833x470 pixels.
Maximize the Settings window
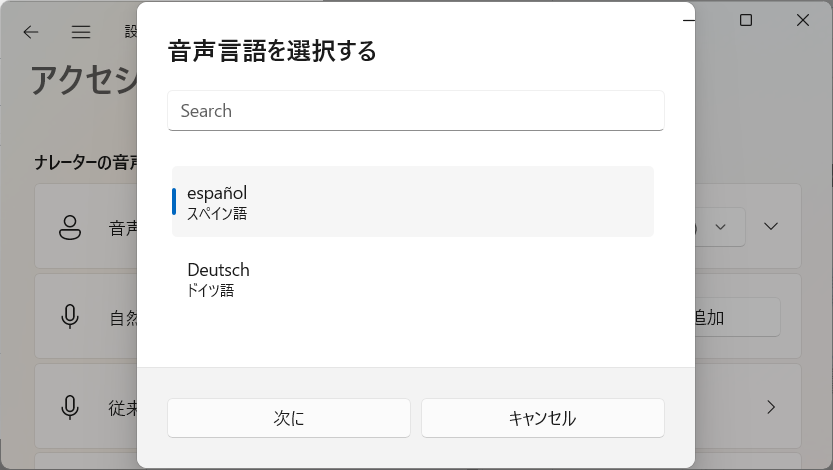[746, 20]
